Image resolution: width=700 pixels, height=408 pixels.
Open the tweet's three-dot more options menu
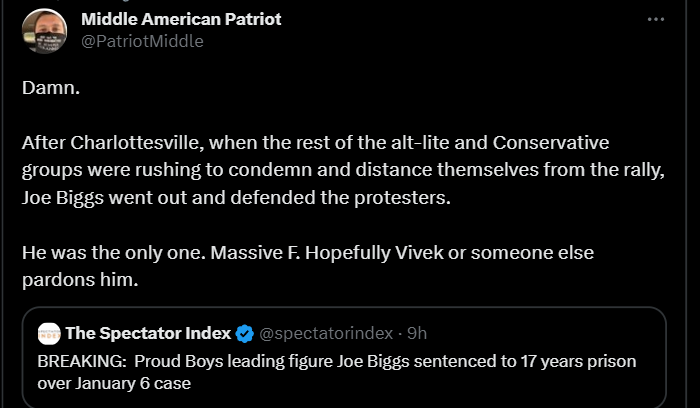[x=655, y=20]
